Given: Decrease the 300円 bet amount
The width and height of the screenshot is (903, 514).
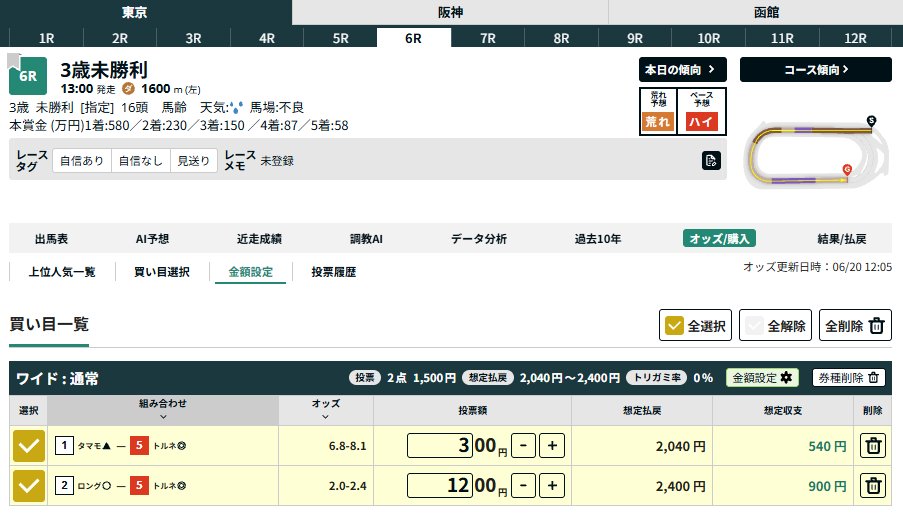Looking at the screenshot, I should 523,446.
